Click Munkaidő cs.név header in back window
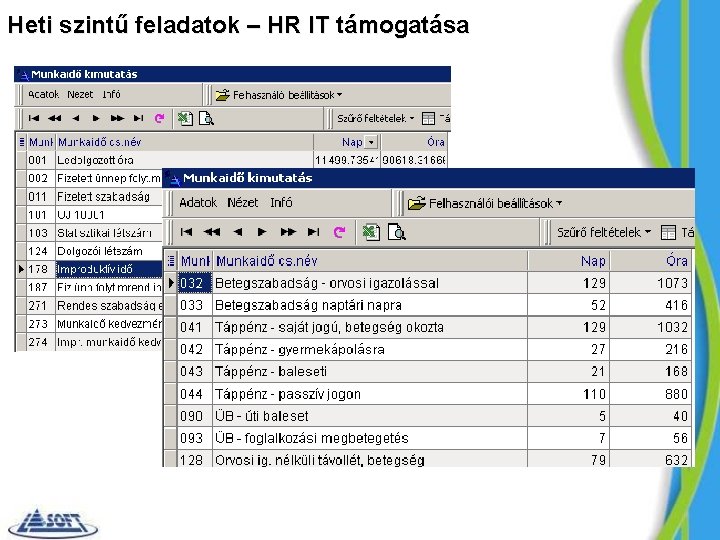The width and height of the screenshot is (720, 540). (185, 142)
